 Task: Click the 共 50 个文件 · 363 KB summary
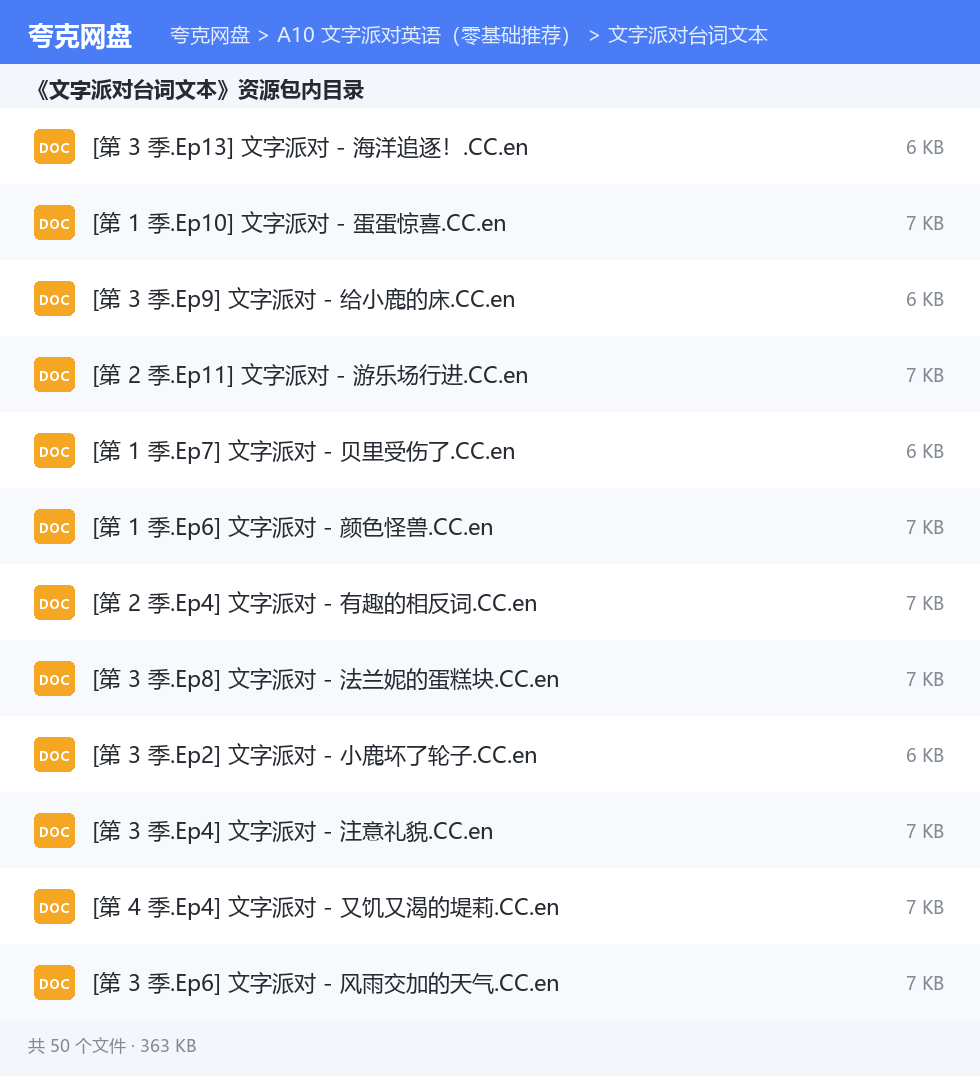coord(112,1046)
